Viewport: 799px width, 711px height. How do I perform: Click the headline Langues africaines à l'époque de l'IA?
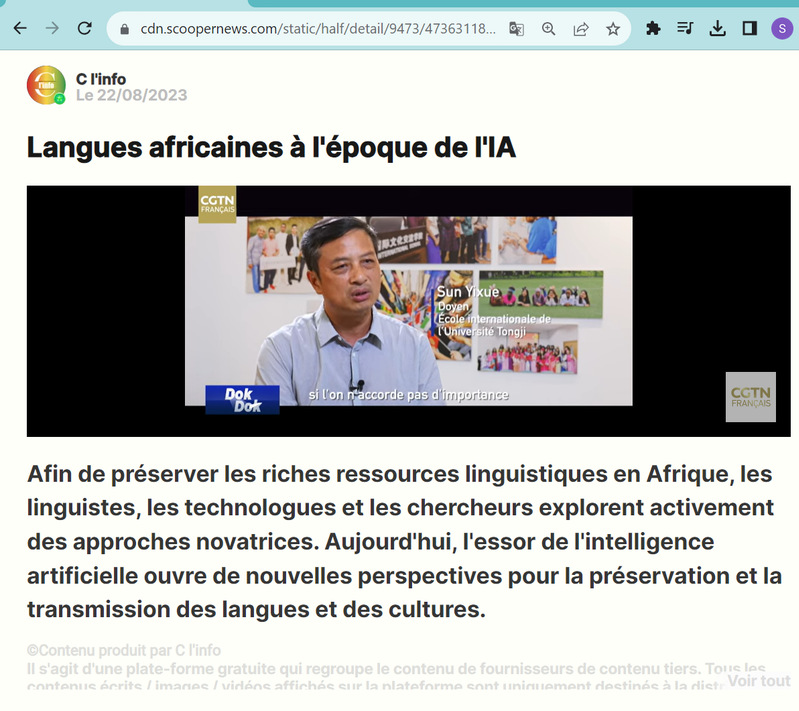[x=271, y=148]
